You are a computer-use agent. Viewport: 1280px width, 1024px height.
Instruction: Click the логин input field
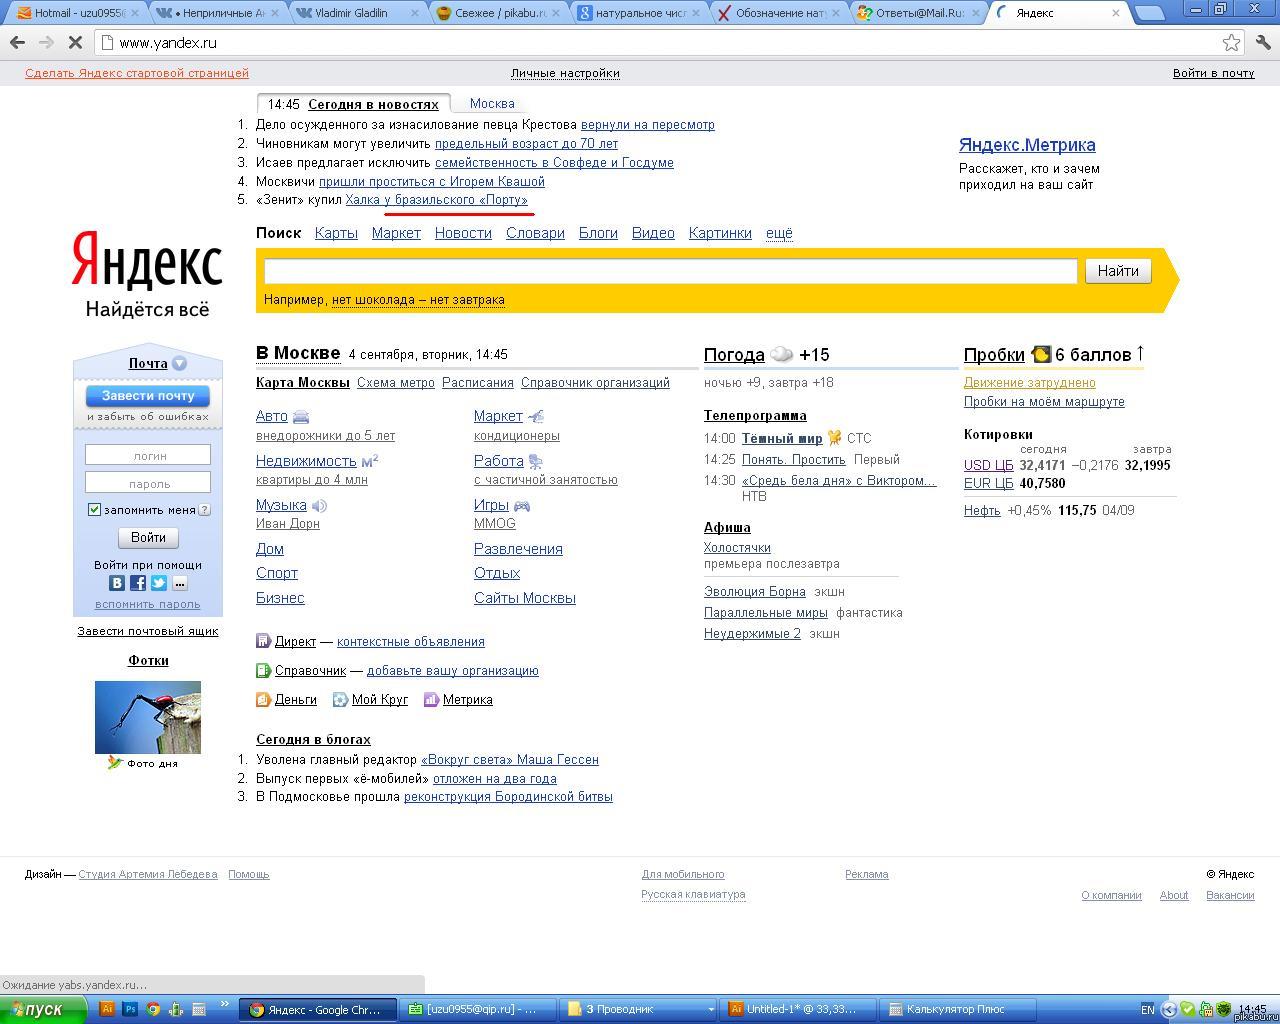click(x=148, y=455)
